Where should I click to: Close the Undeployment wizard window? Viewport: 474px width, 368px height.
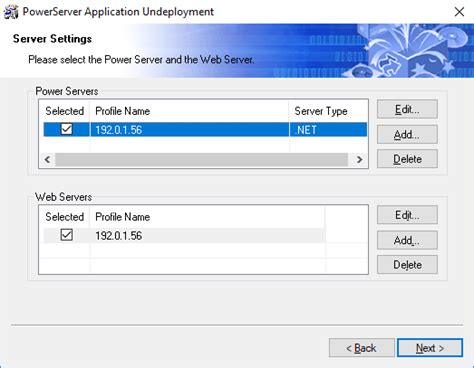459,12
